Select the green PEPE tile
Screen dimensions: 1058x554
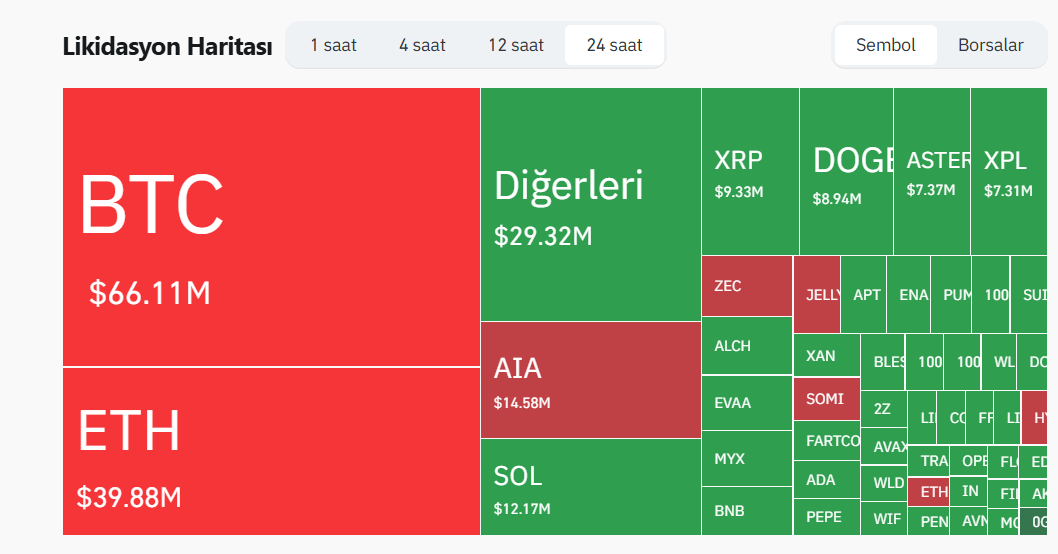(826, 517)
